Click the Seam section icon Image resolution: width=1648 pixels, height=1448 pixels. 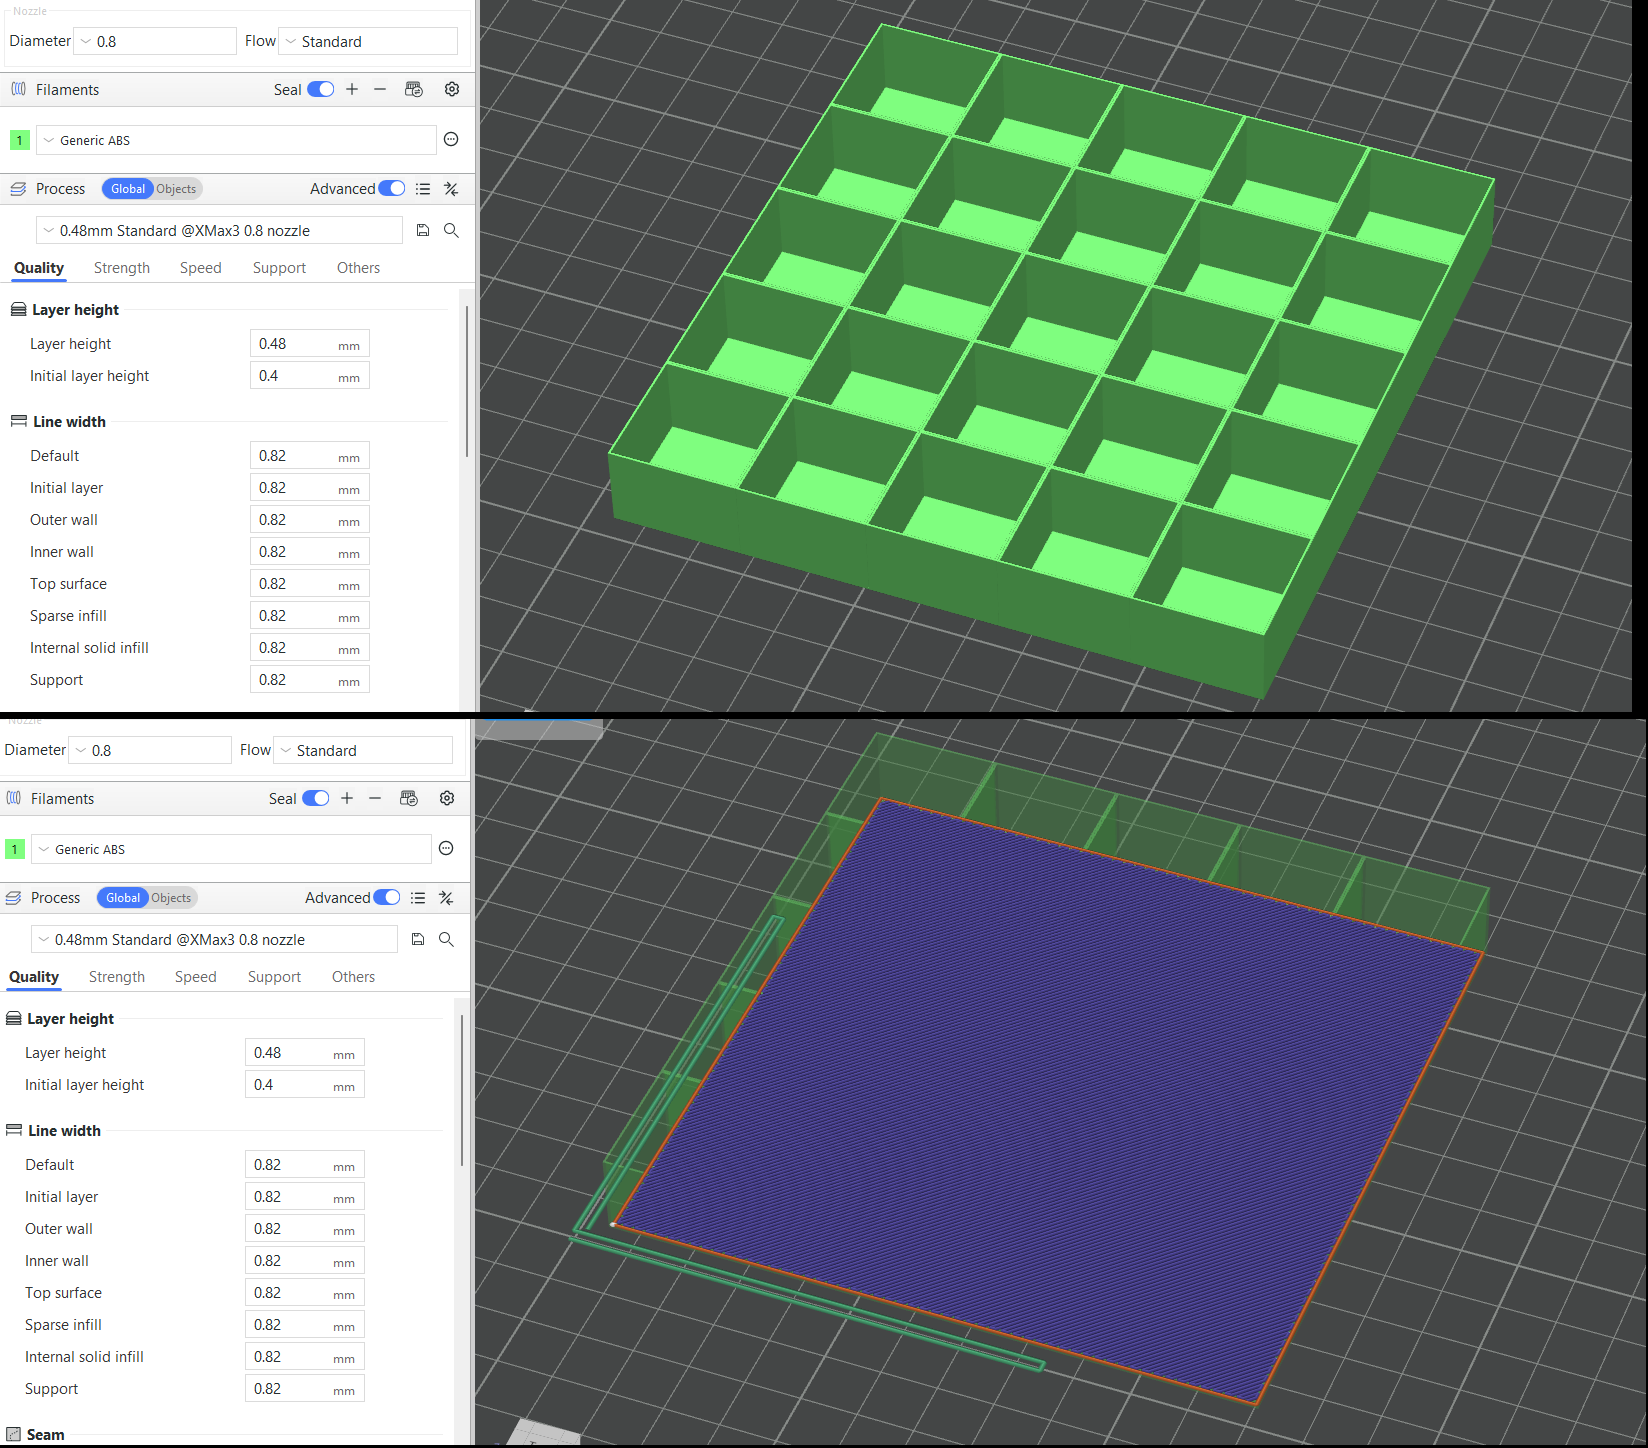tap(13, 1434)
